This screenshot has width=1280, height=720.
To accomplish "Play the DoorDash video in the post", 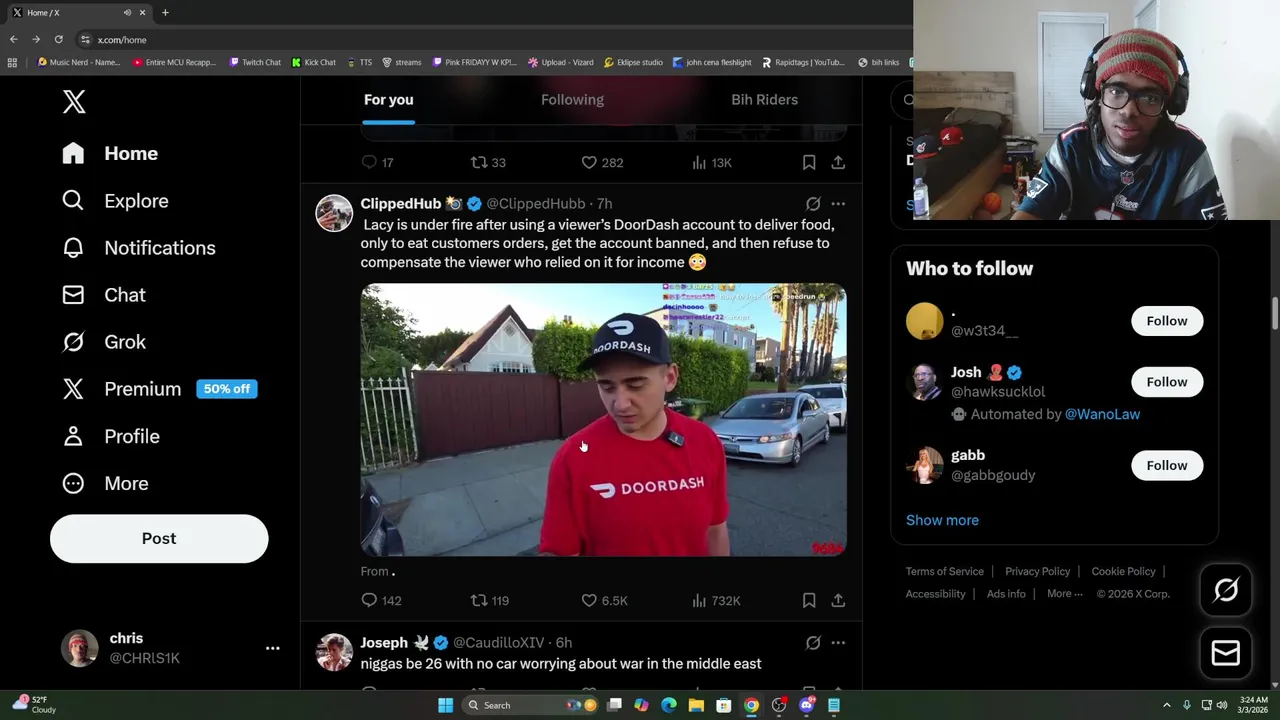I will click(x=603, y=420).
